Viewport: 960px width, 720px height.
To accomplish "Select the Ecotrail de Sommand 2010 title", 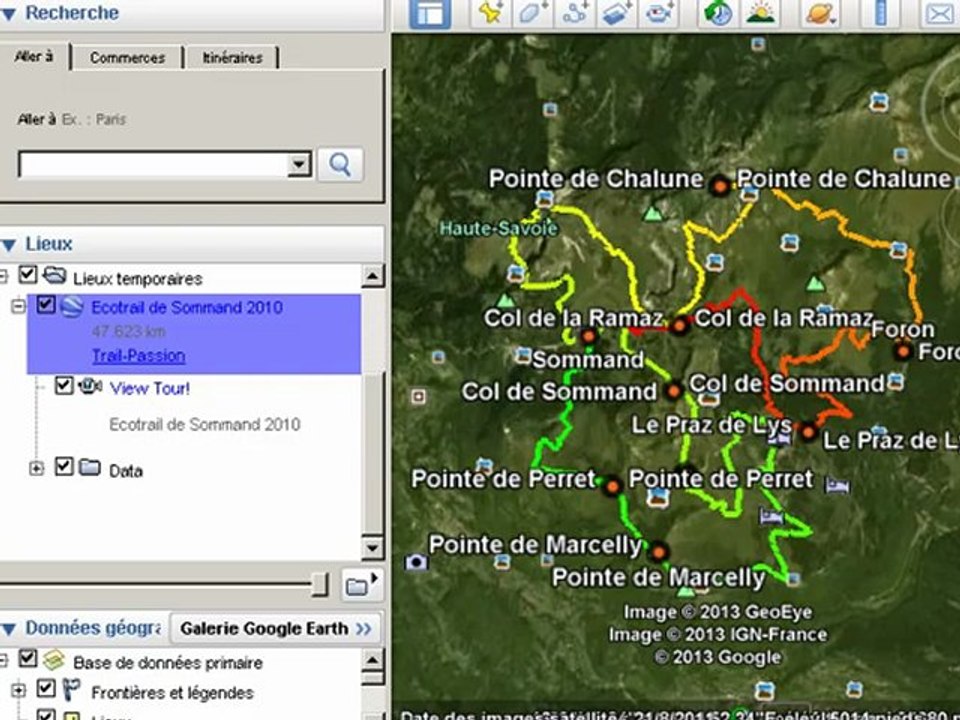I will point(187,307).
